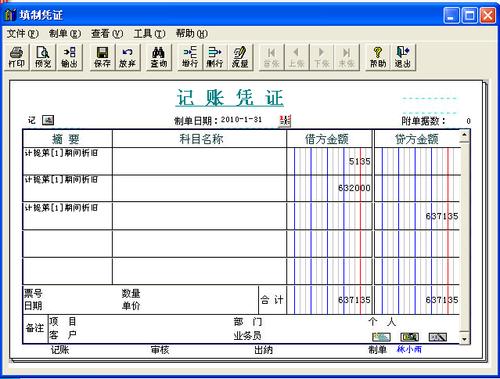Click debit amount 5135 in first row
The height and width of the screenshot is (379, 500).
point(359,161)
